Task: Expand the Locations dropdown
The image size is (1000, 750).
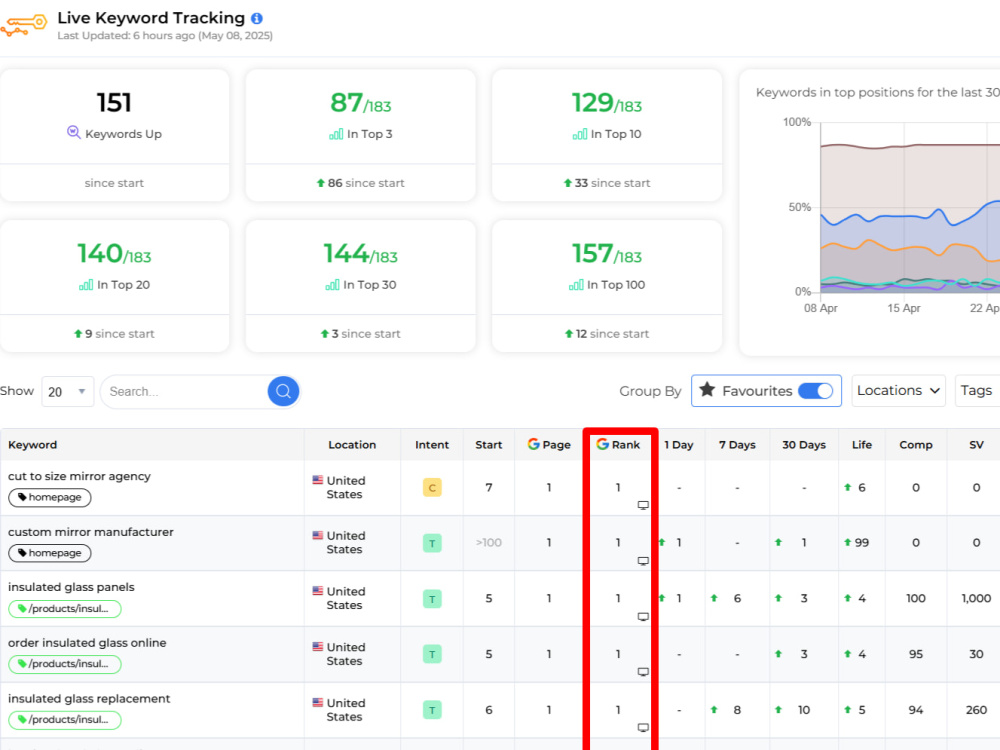Action: click(x=898, y=390)
